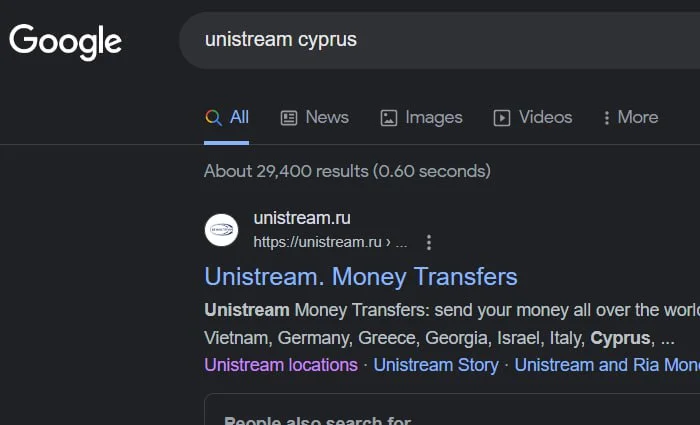Open "Unistream. Money Transfers" result title
The width and height of the screenshot is (700, 425).
pos(361,276)
